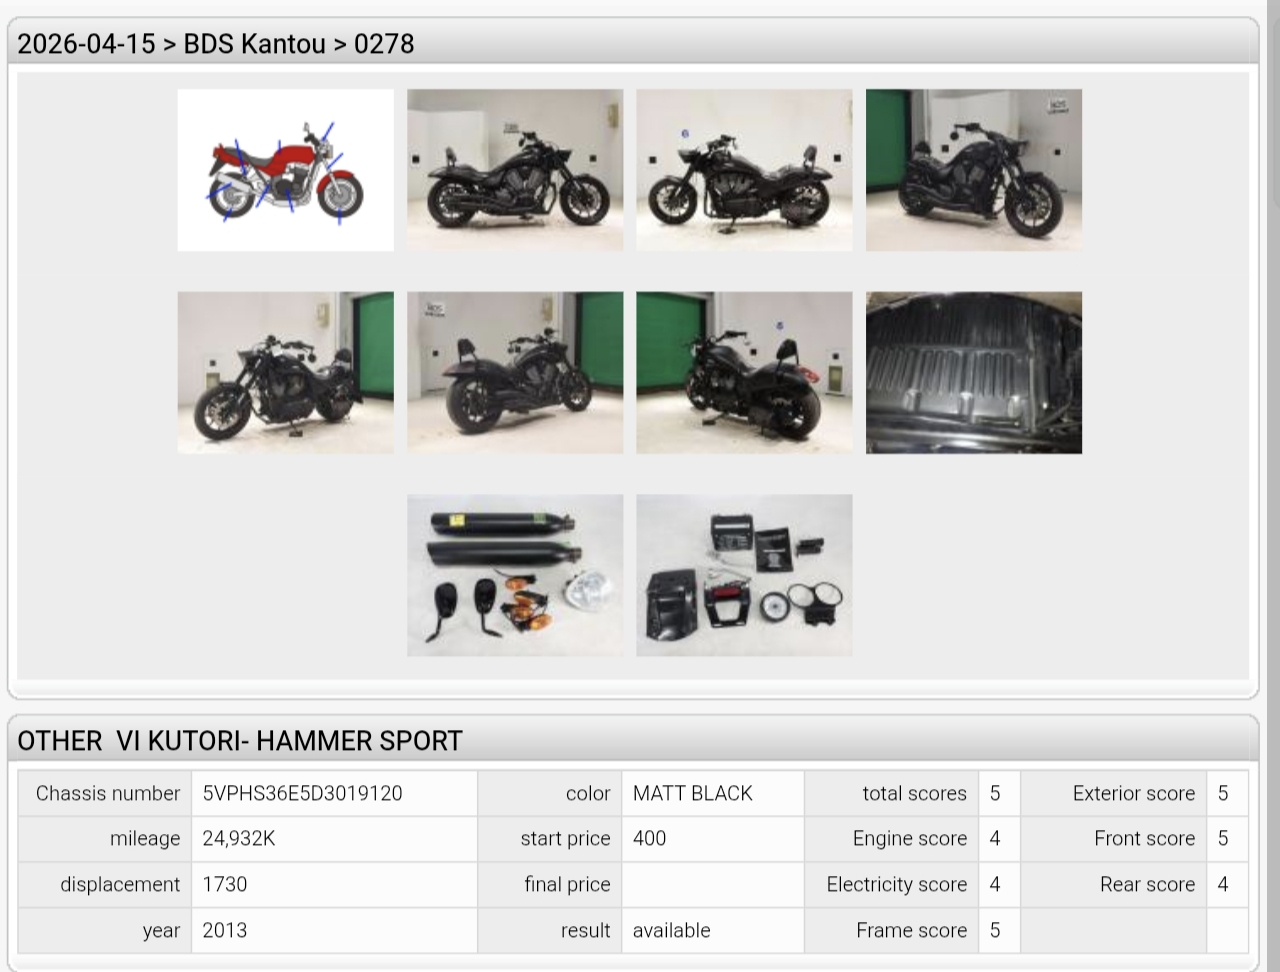Click the start price value 400
1280x972 pixels.
tap(649, 838)
